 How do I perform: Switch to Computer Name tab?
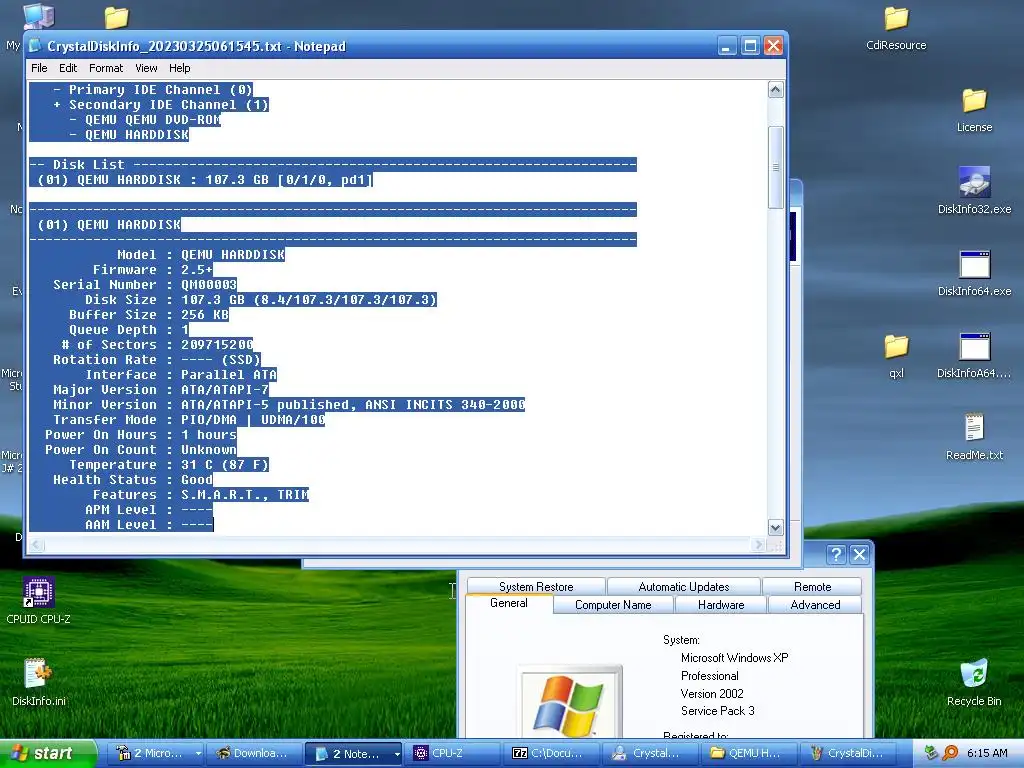tap(613, 605)
